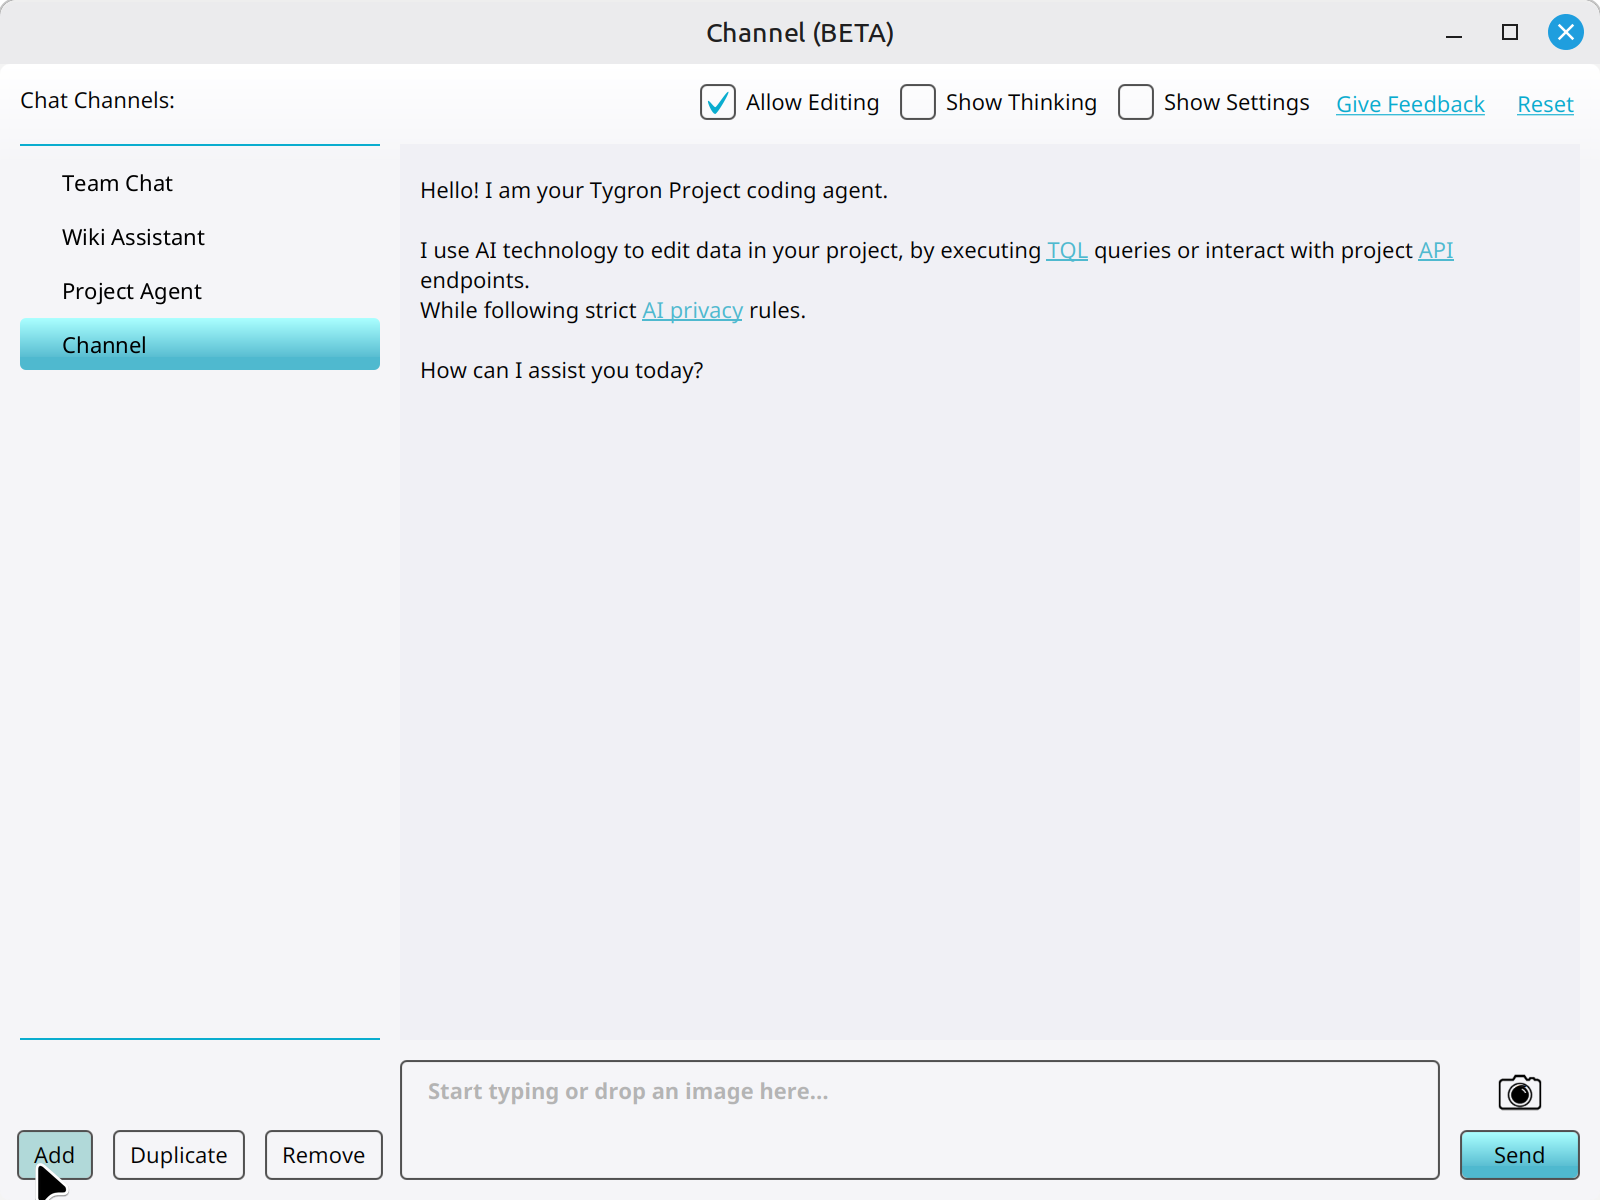Click the Send button
The image size is (1600, 1200).
1519,1155
